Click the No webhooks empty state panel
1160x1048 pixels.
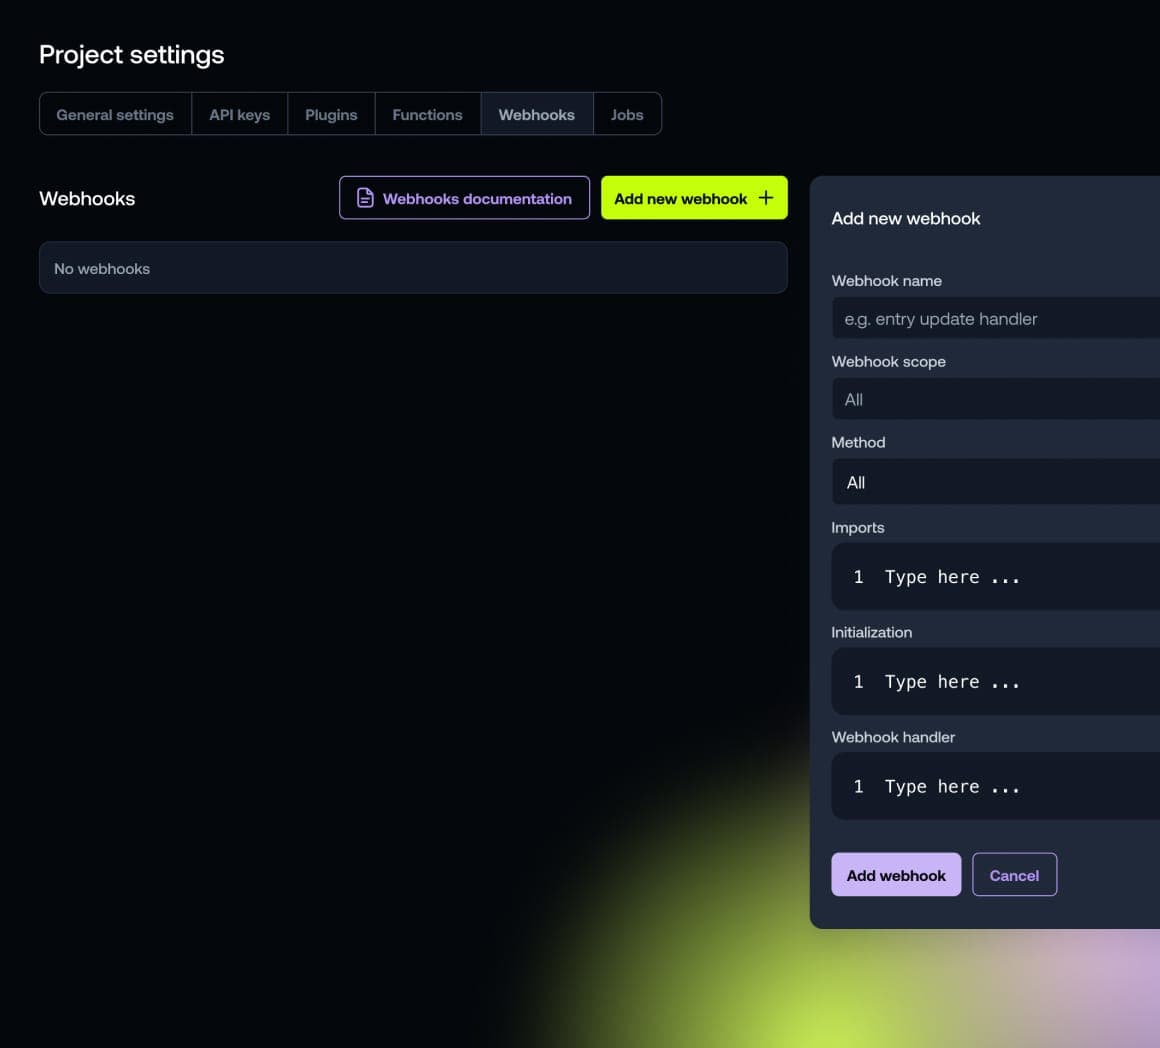pos(413,268)
